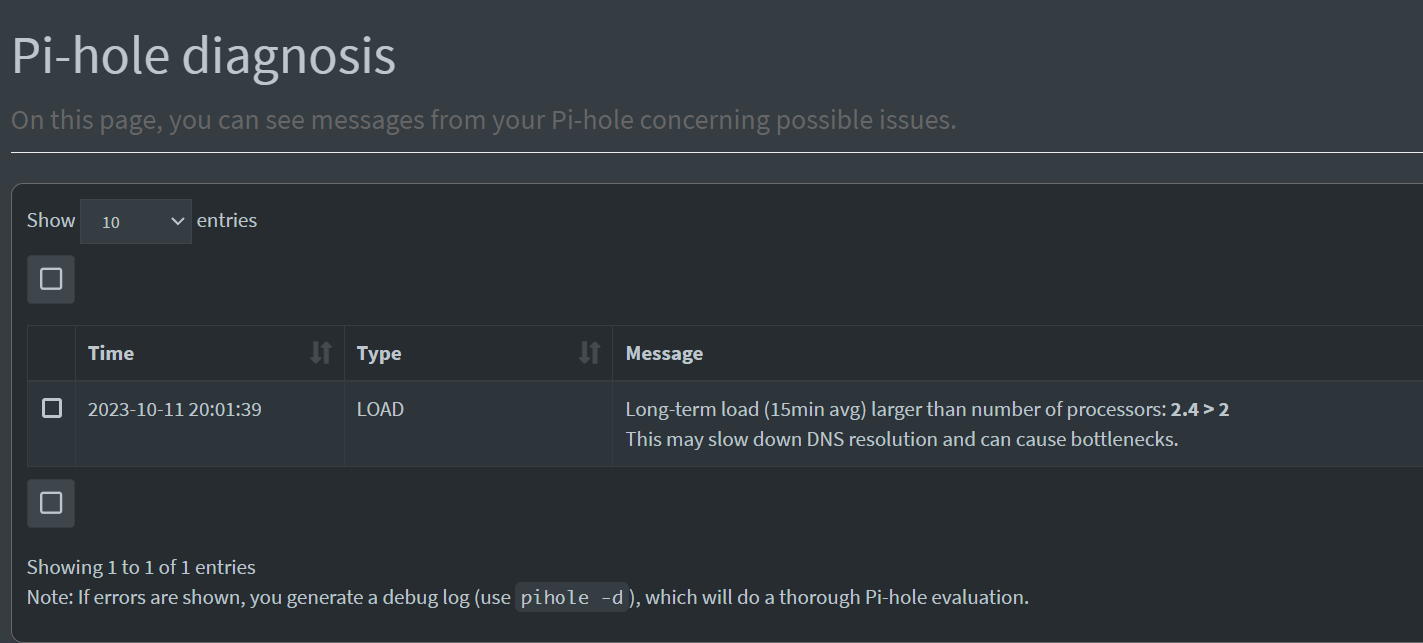Image resolution: width=1423 pixels, height=643 pixels.
Task: Expand the dropdown showing the value 10
Action: pyautogui.click(x=135, y=221)
